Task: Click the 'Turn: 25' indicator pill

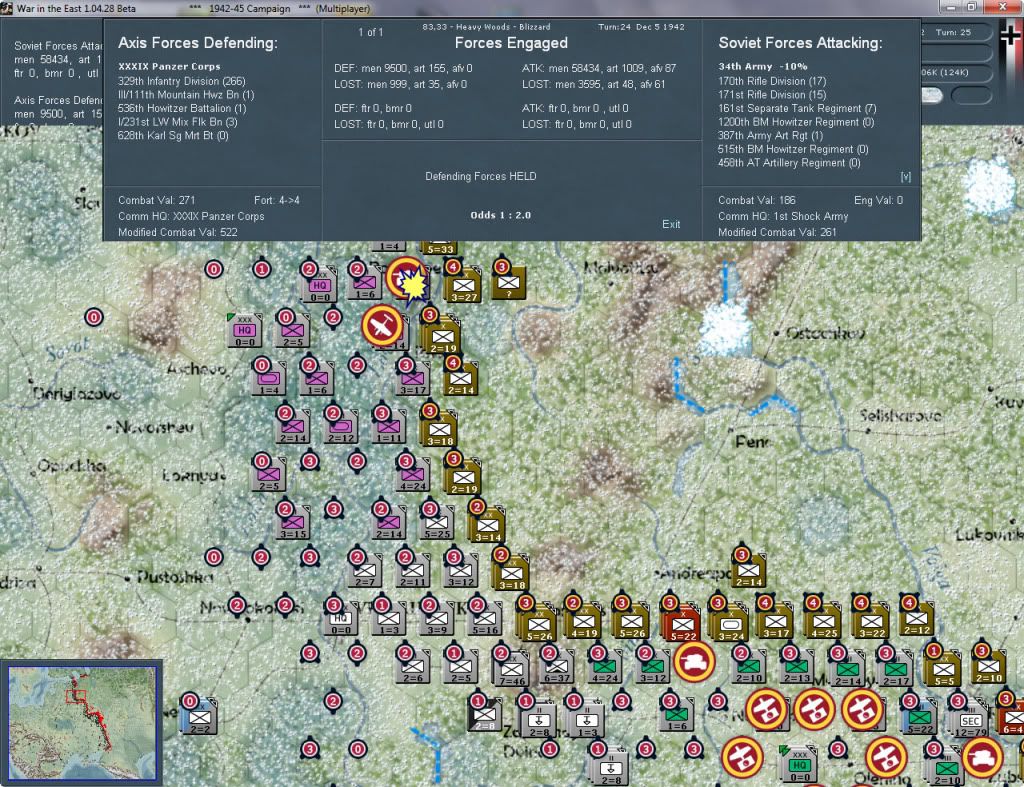Action: point(955,32)
